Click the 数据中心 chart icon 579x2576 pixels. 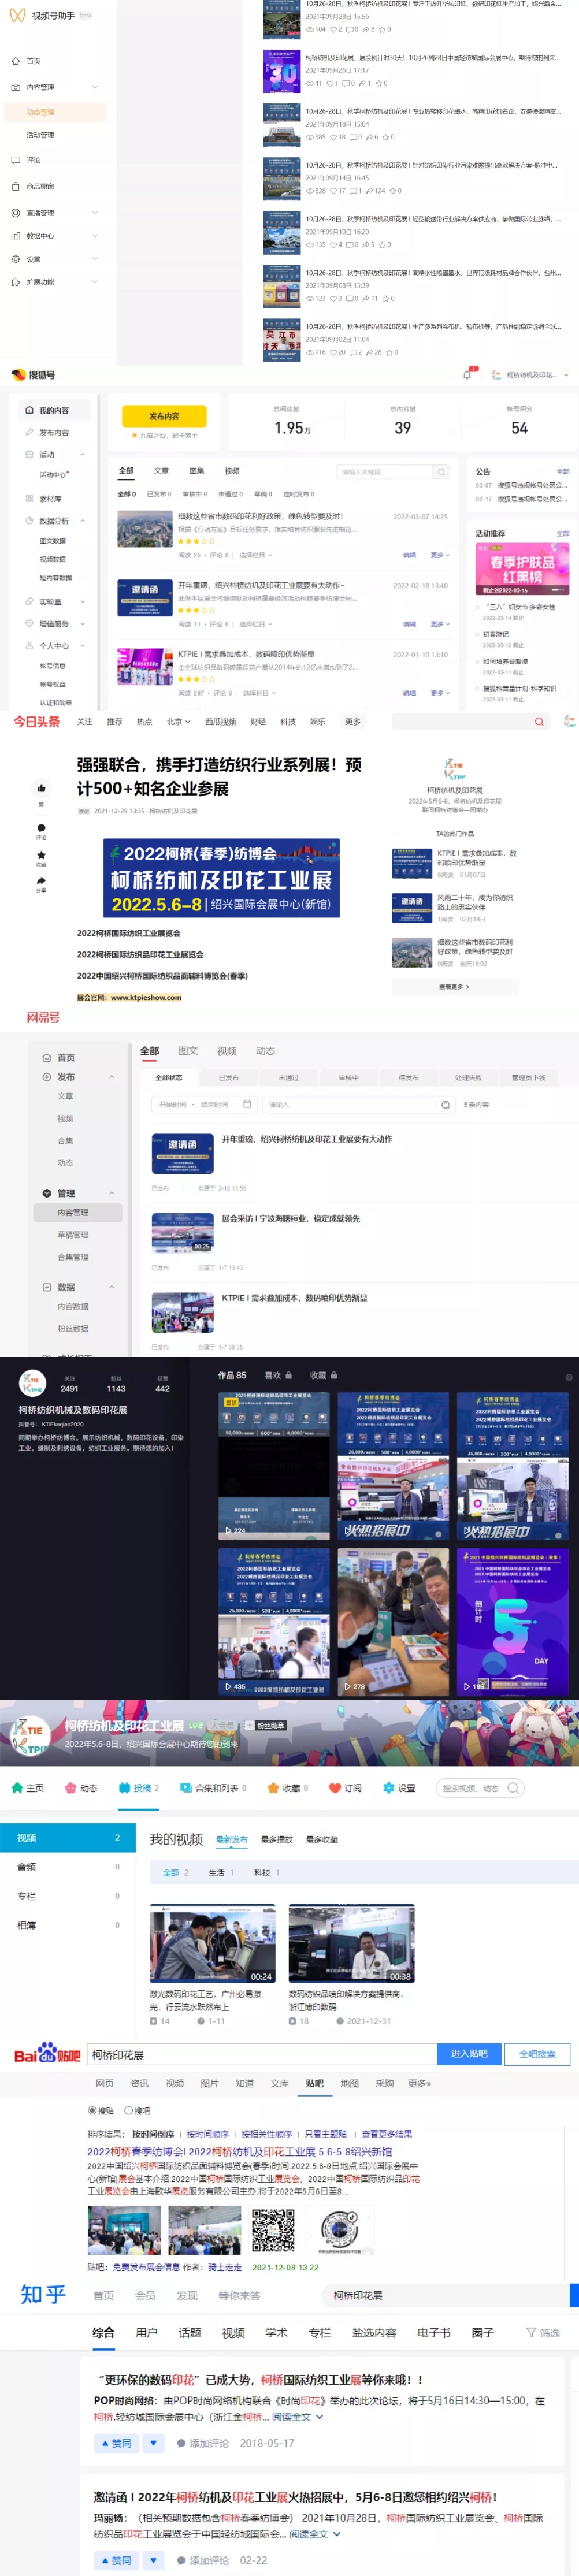coord(16,236)
